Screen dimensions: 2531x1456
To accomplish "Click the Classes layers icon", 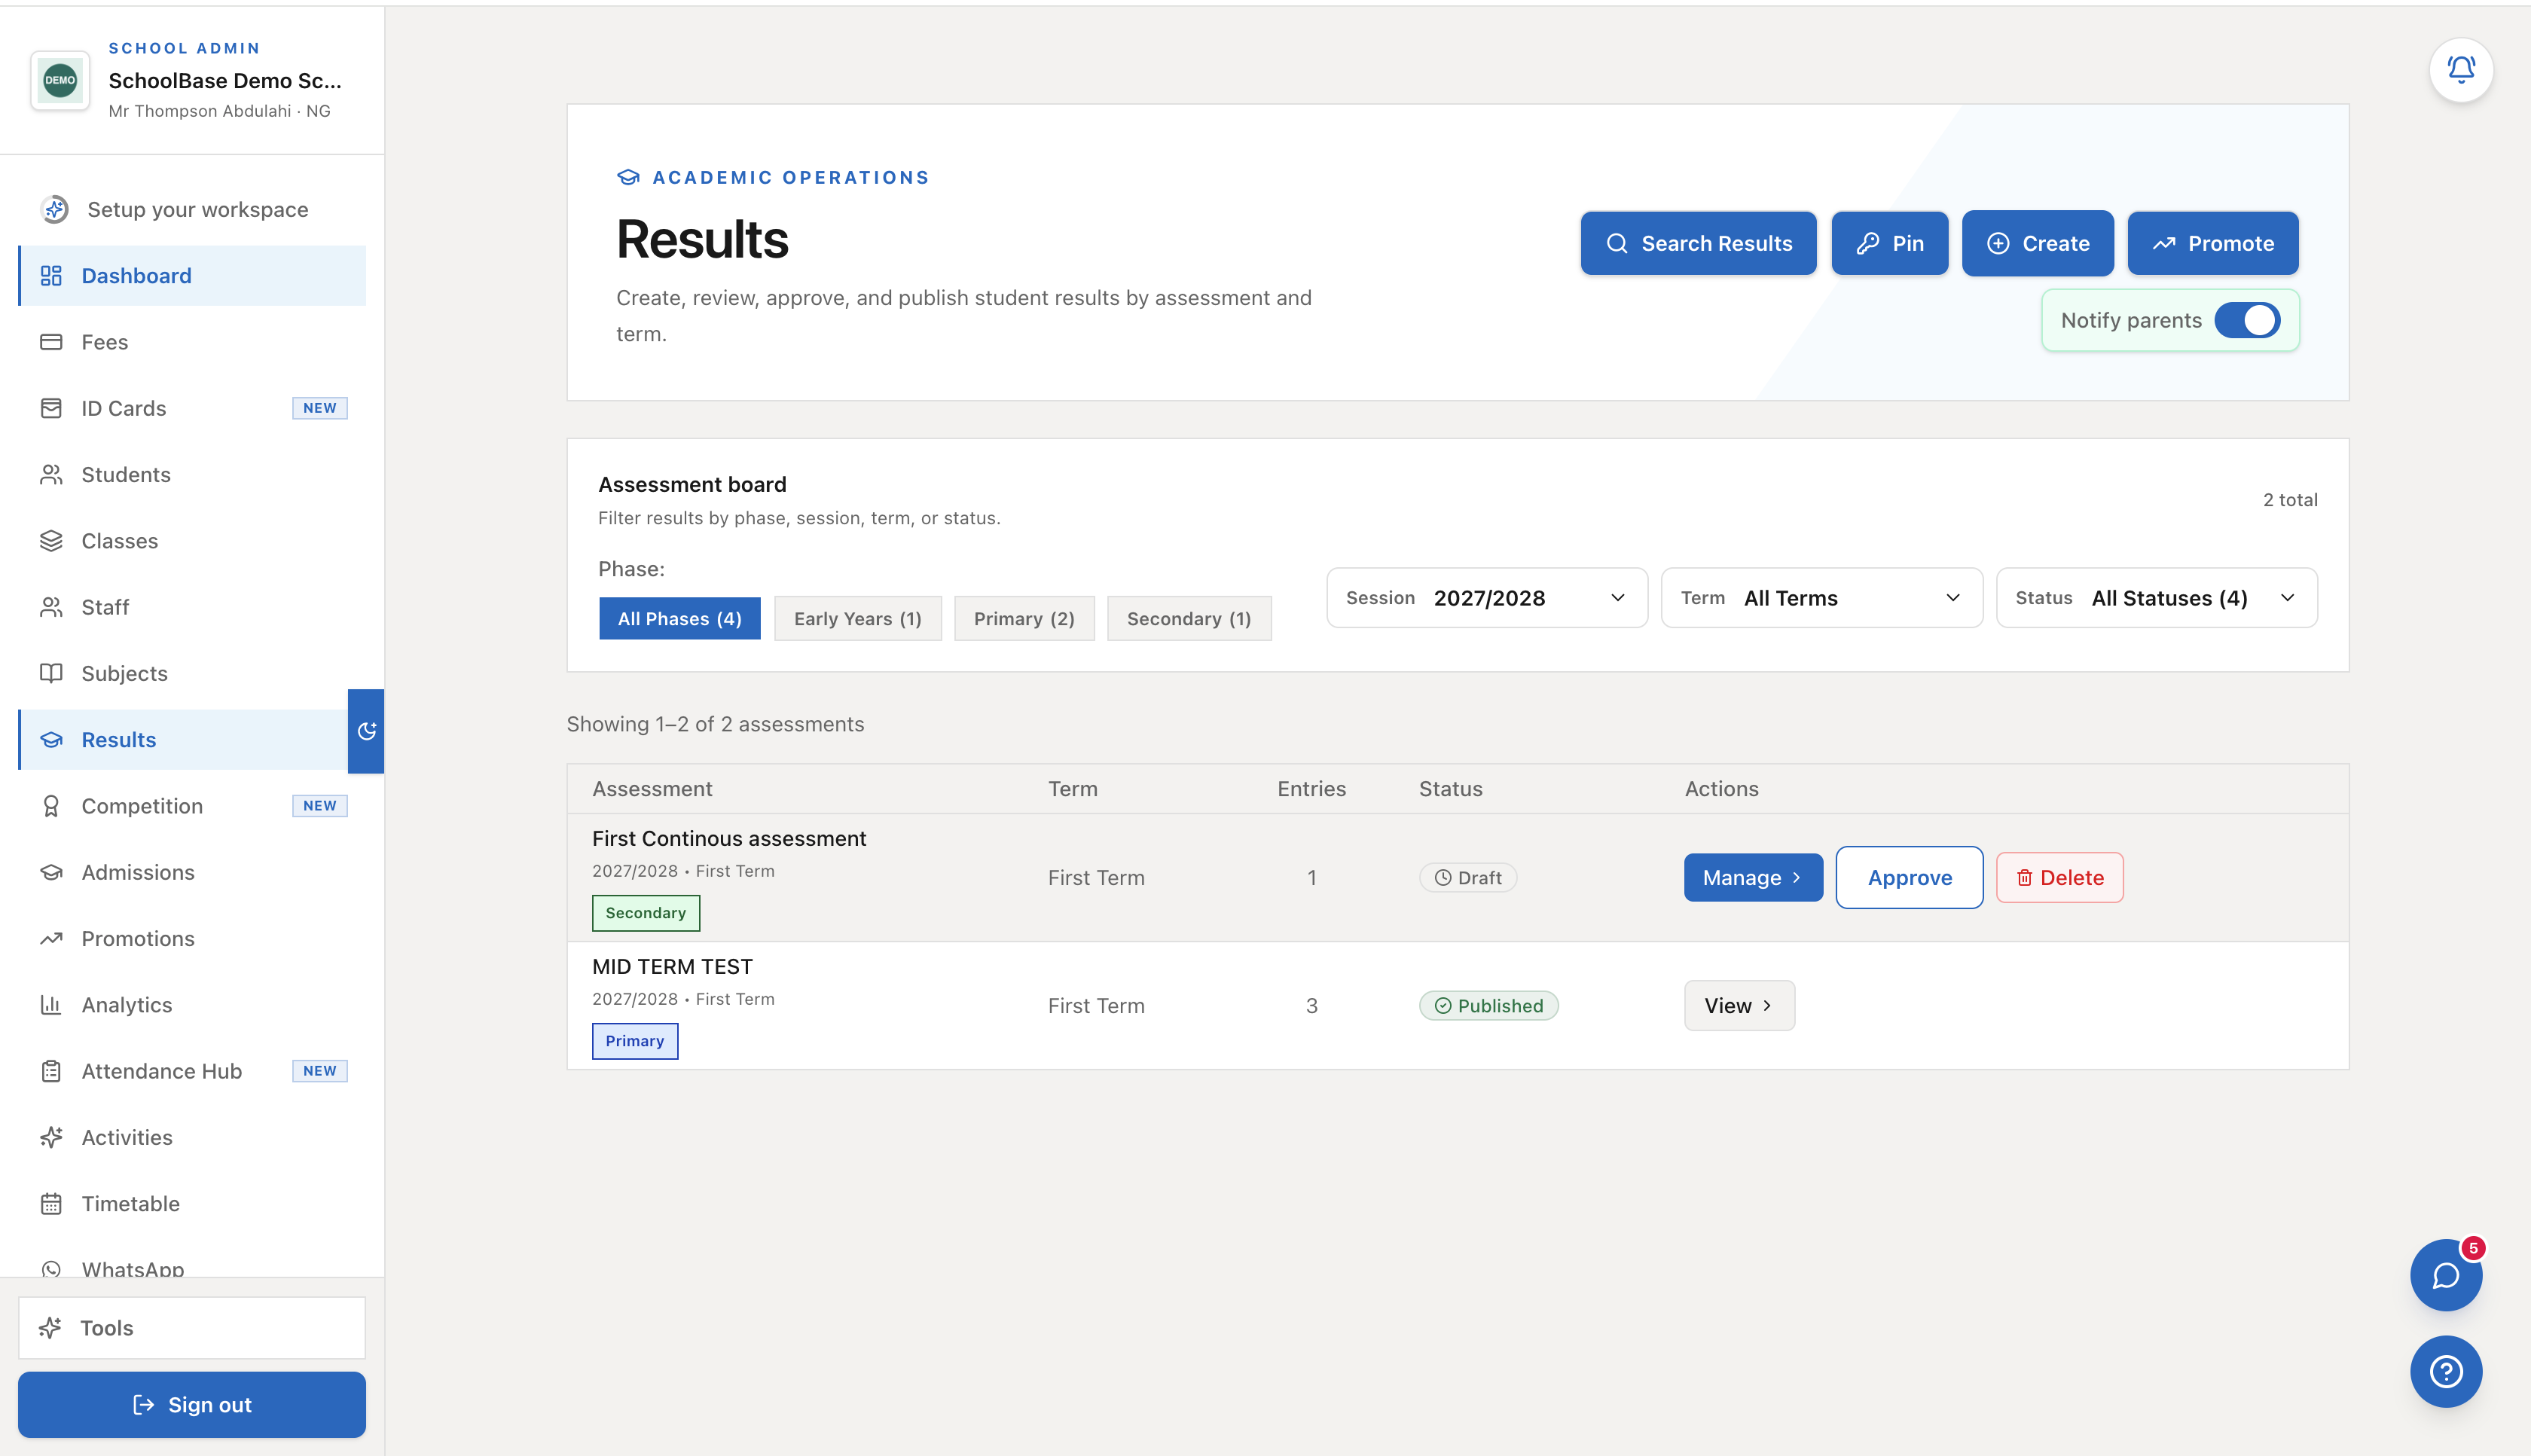I will click(x=51, y=541).
